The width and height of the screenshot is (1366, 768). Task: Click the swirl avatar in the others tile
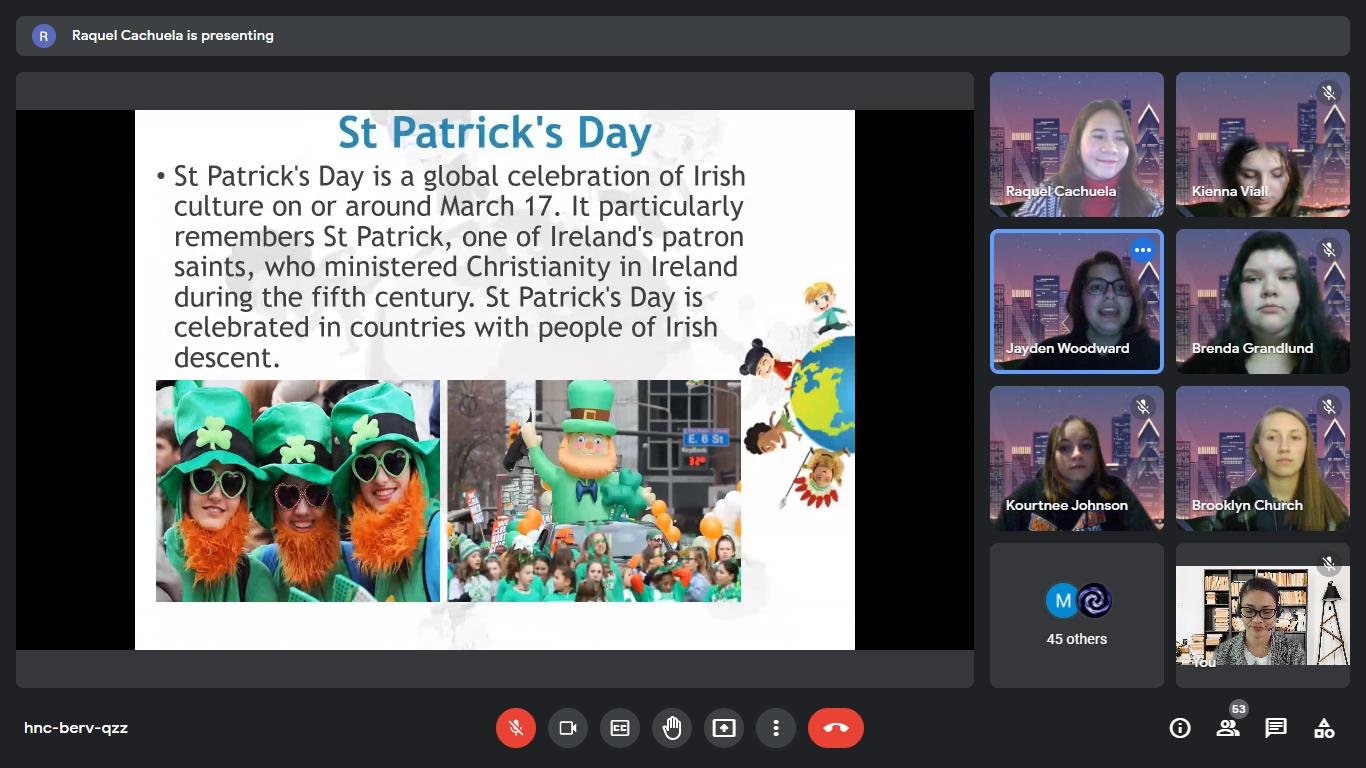pyautogui.click(x=1094, y=600)
